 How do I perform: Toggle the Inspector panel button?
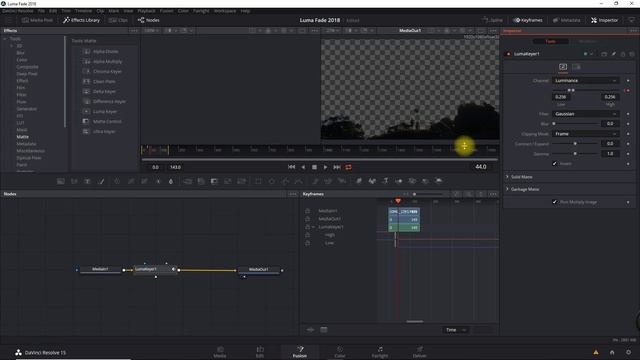pos(604,20)
